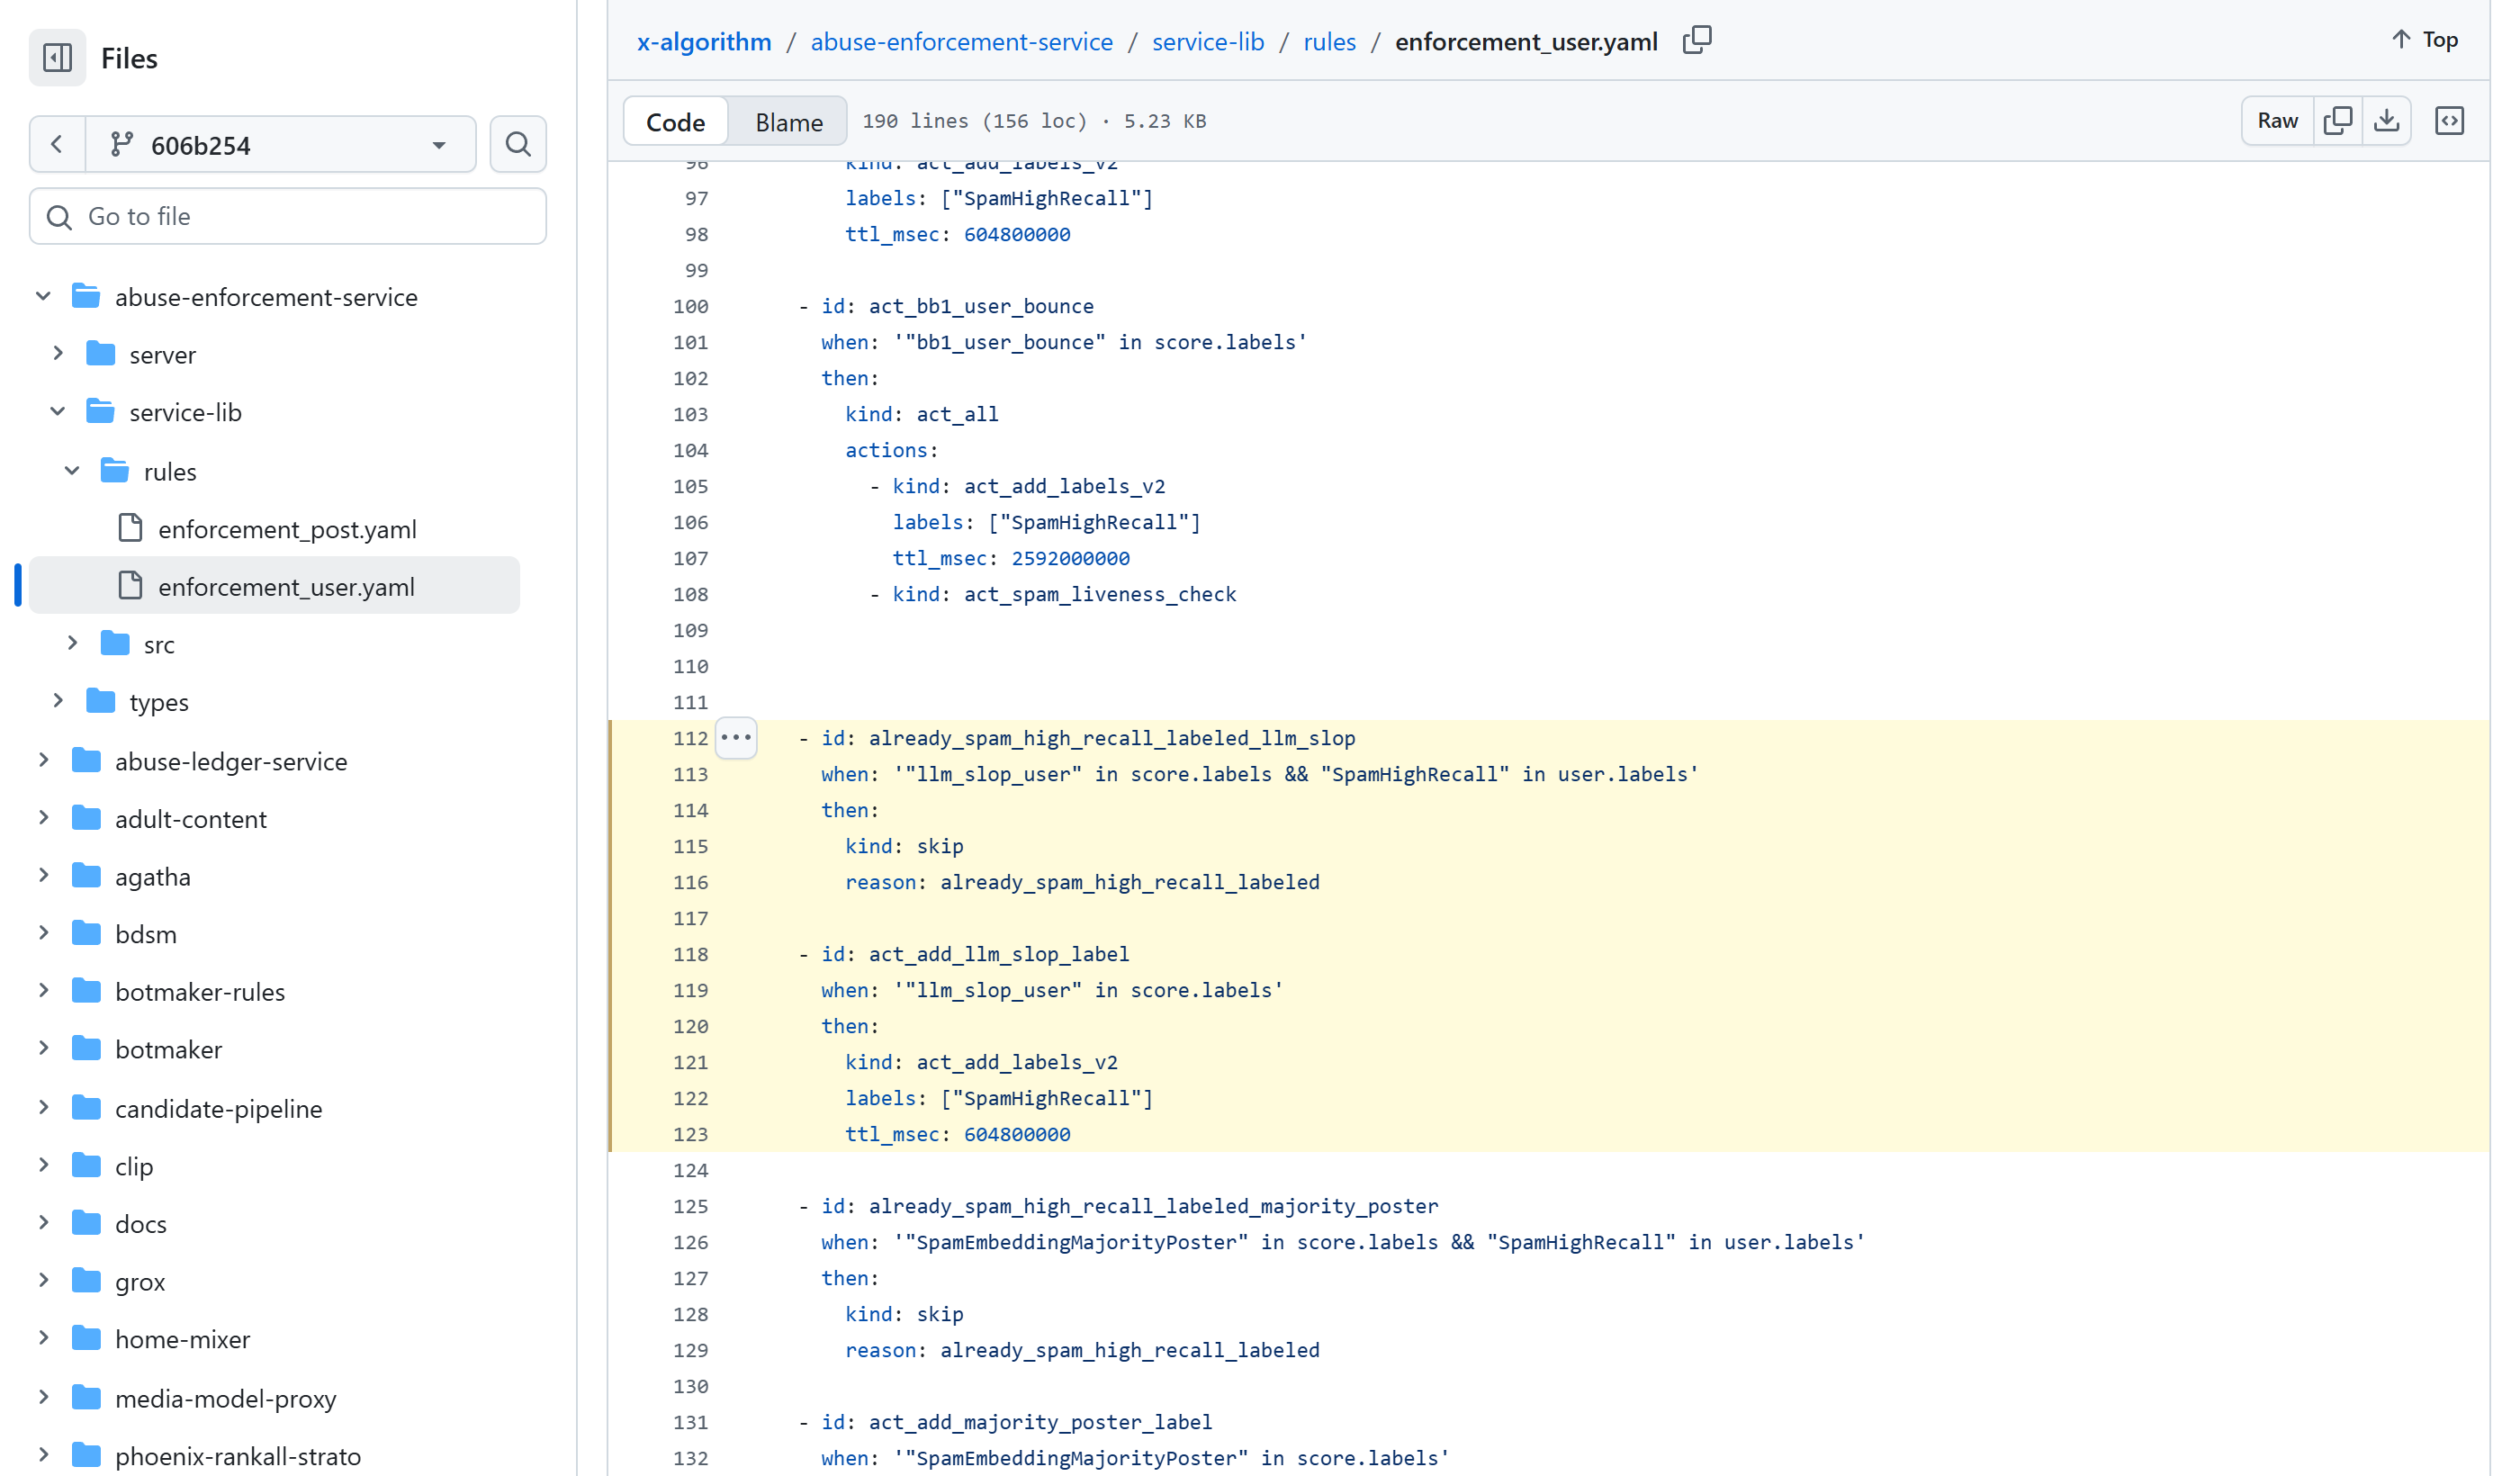Open the phoenix-rankall-strato folder
The image size is (2520, 1476).
point(237,1456)
